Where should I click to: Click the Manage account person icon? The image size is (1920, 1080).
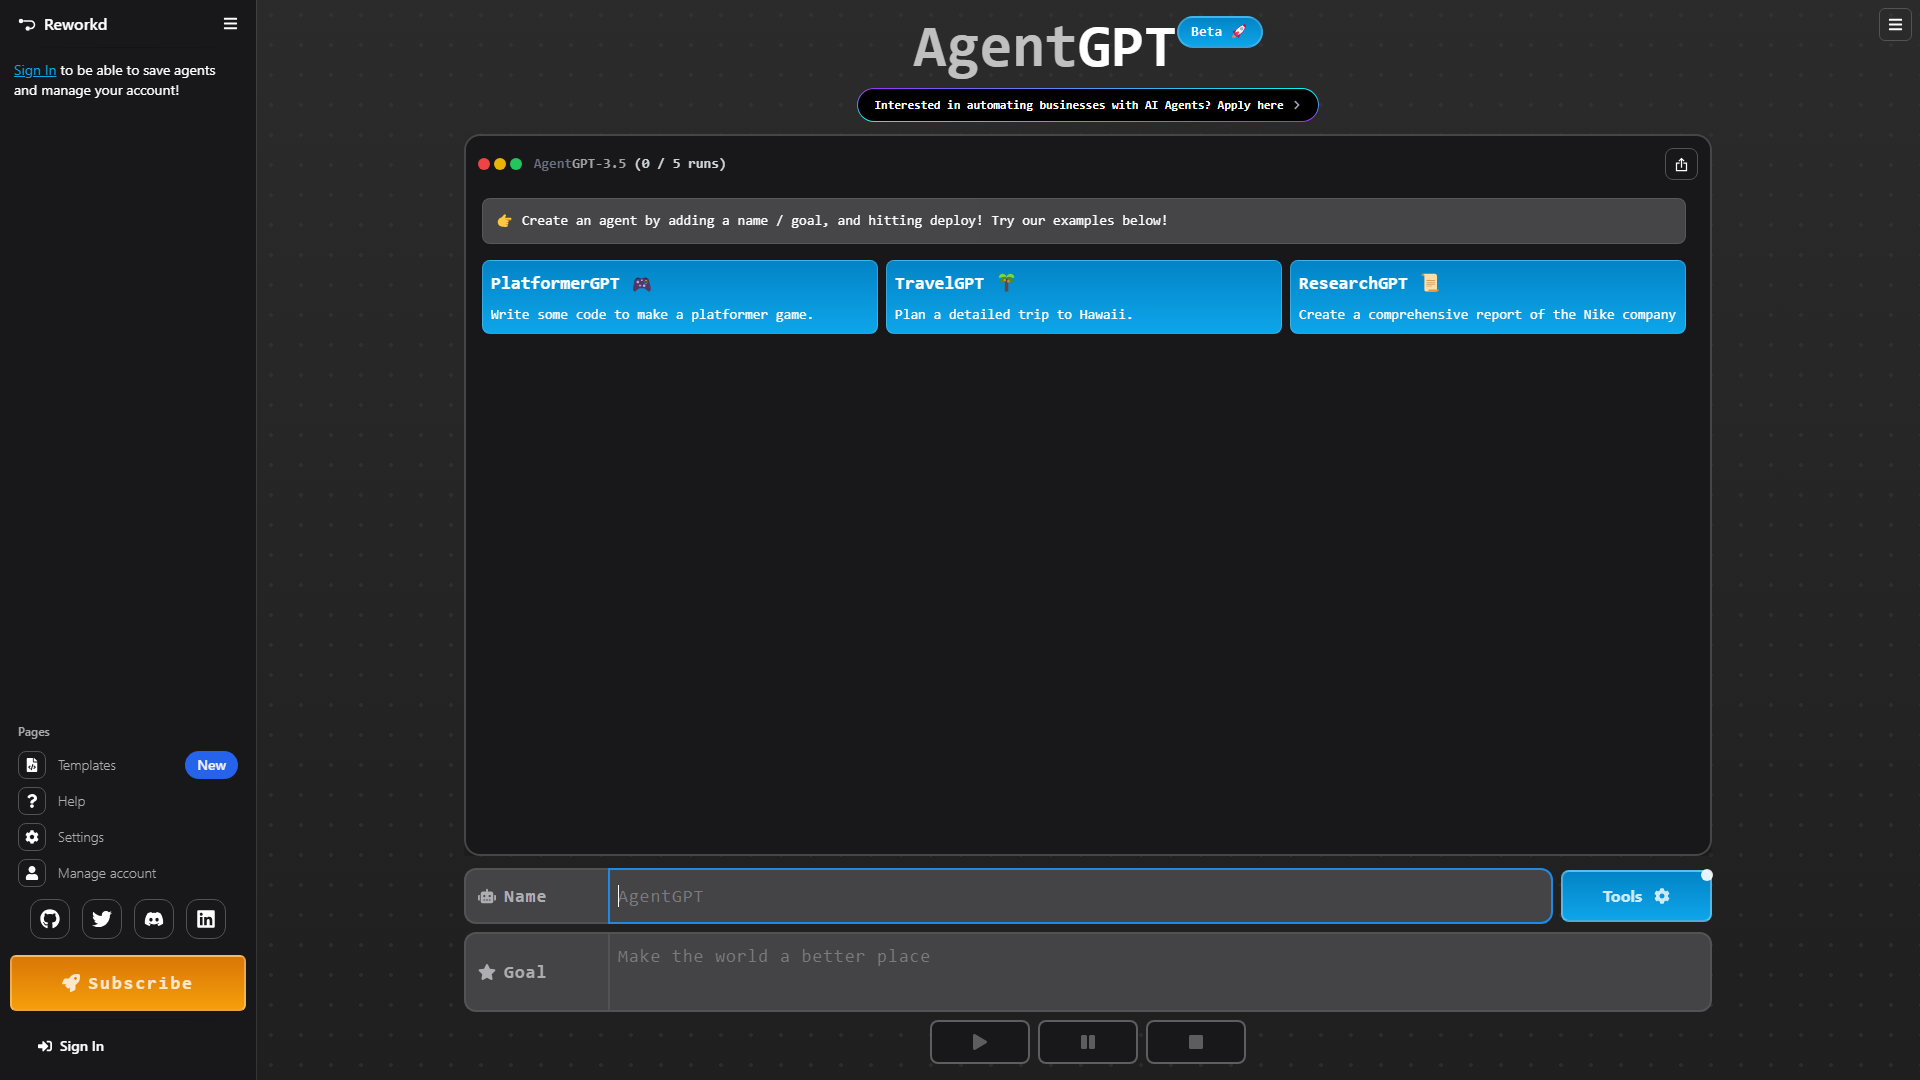pyautogui.click(x=32, y=873)
